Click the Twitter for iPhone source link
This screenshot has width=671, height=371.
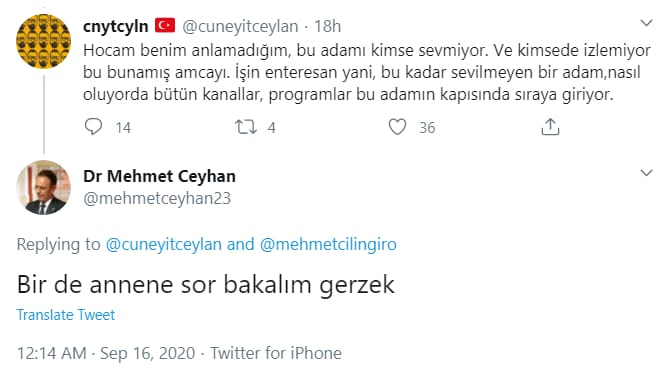pos(276,353)
